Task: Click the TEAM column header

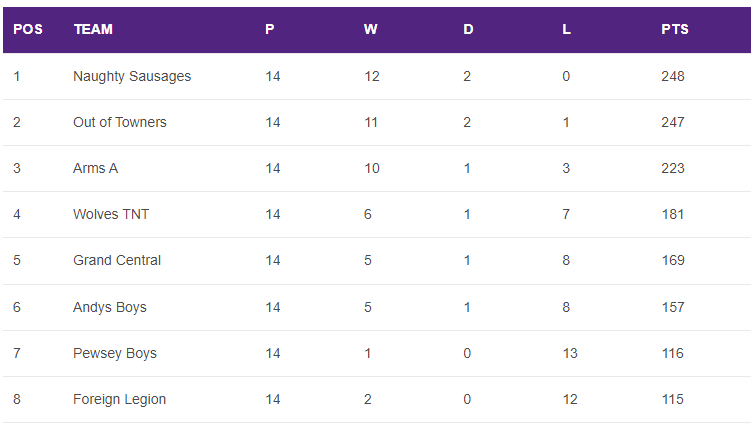Action: pos(93,29)
